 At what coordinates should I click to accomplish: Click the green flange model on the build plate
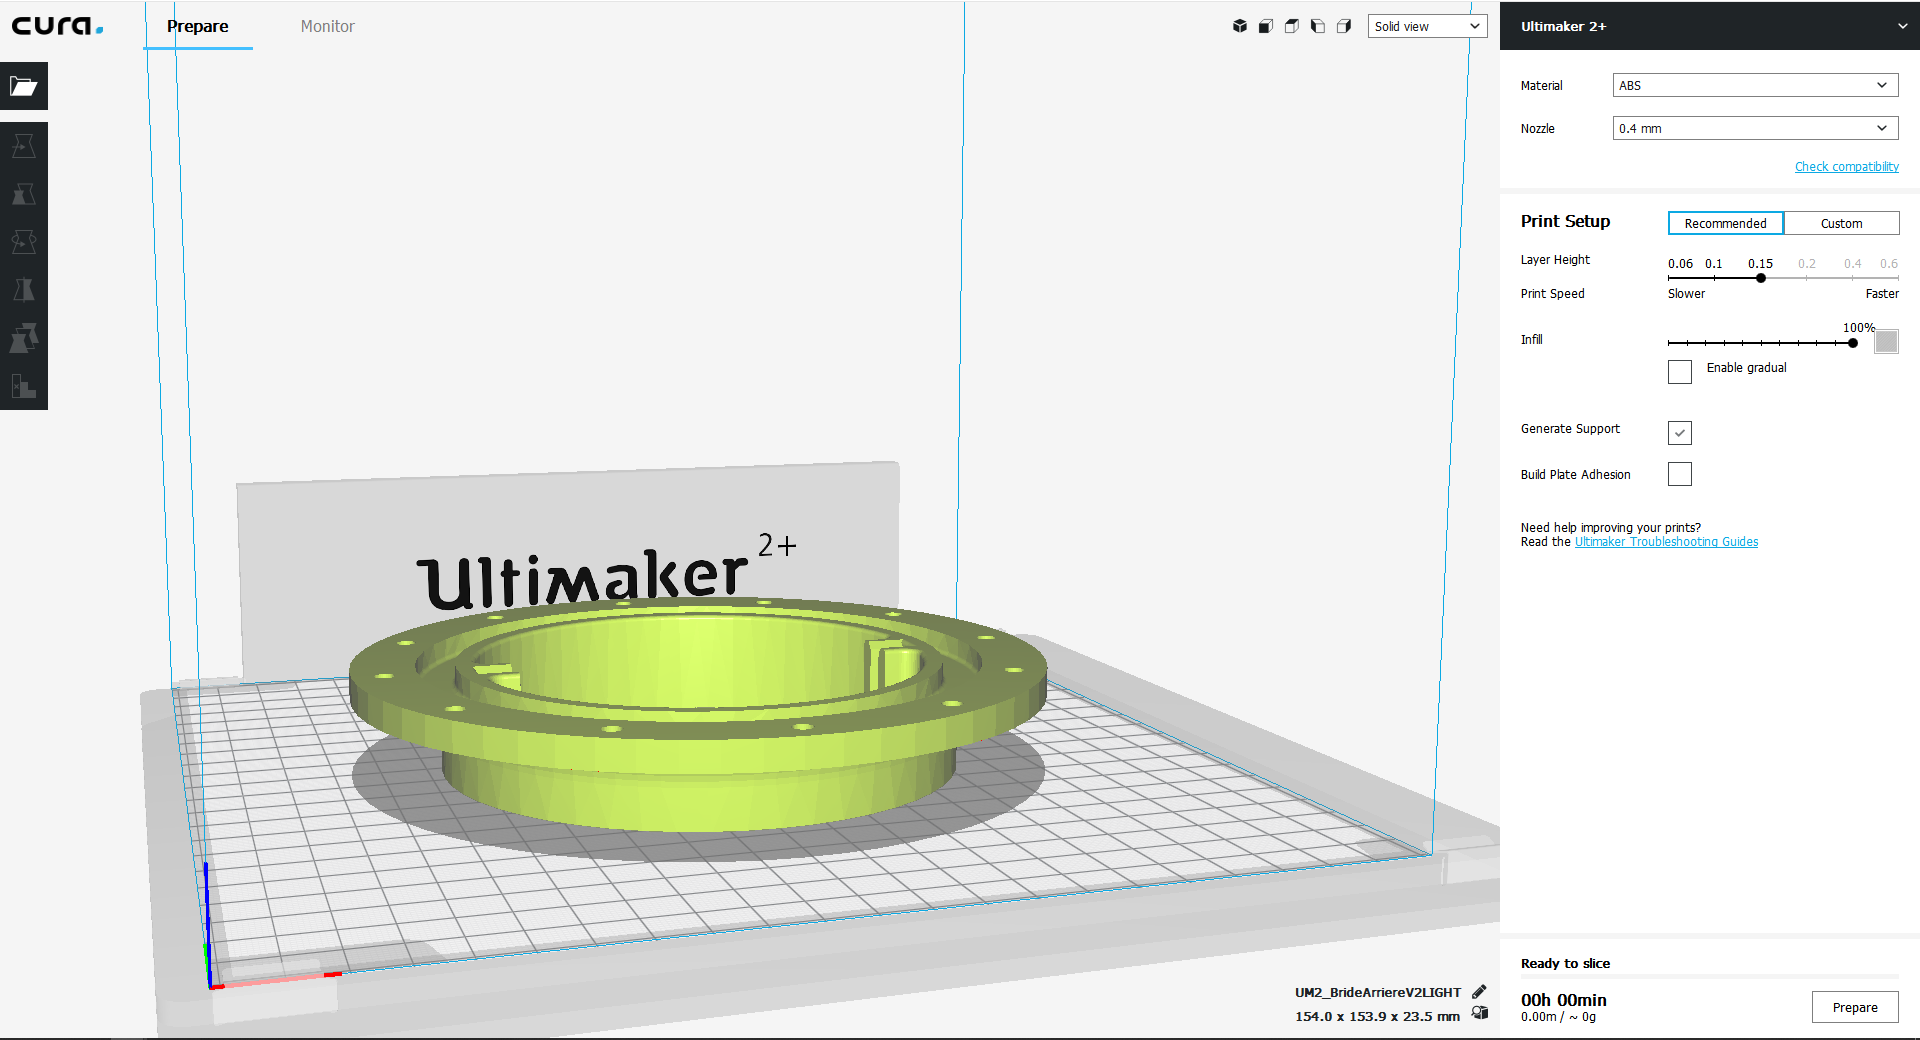coord(697,716)
